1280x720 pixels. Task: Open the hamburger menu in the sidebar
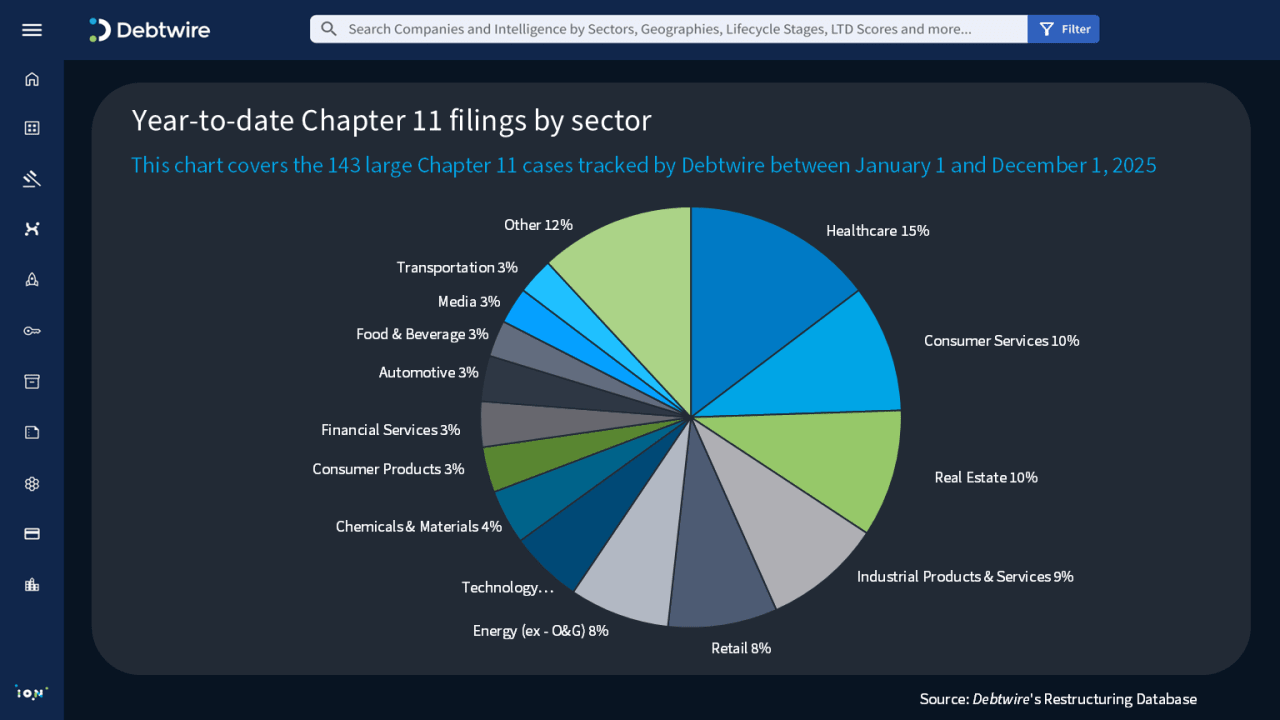(x=32, y=30)
